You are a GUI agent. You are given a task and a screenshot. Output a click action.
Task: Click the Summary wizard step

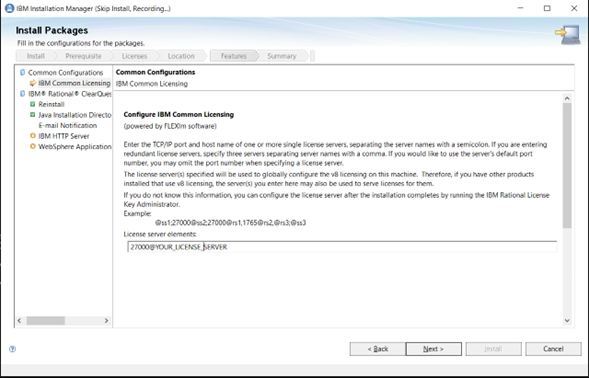coord(282,56)
